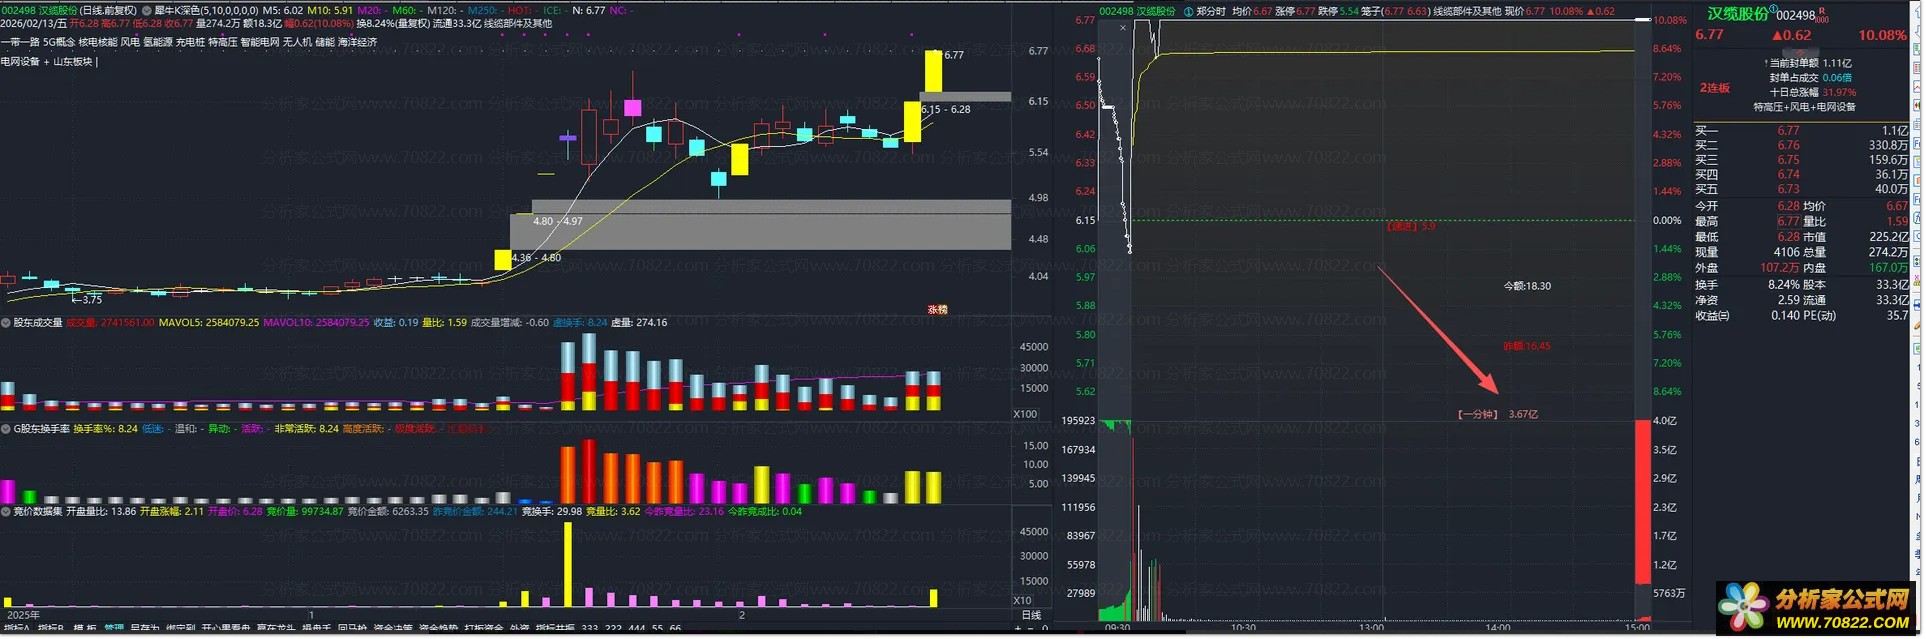The image size is (1926, 639).
Task: Open the 山东板块 region label
Action: (x=73, y=62)
